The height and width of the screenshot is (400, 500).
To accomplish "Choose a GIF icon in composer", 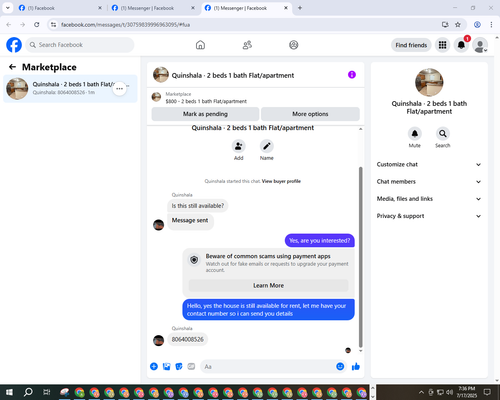I will pyautogui.click(x=191, y=367).
